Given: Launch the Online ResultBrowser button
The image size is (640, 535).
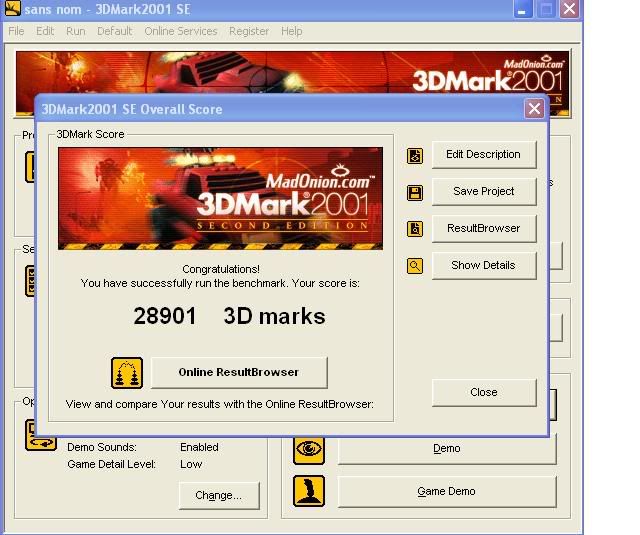Looking at the screenshot, I should (x=239, y=373).
